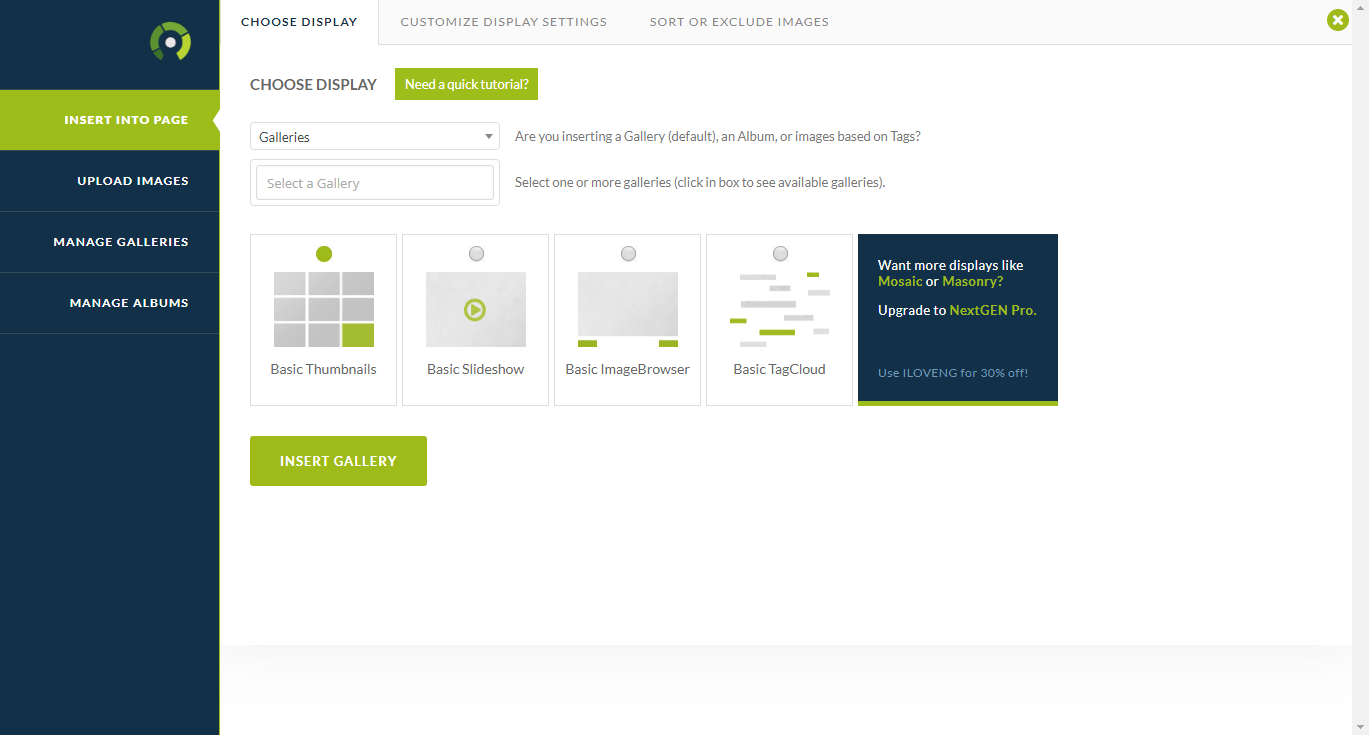
Task: Open Manage Galleries in the sidebar
Action: click(x=121, y=242)
